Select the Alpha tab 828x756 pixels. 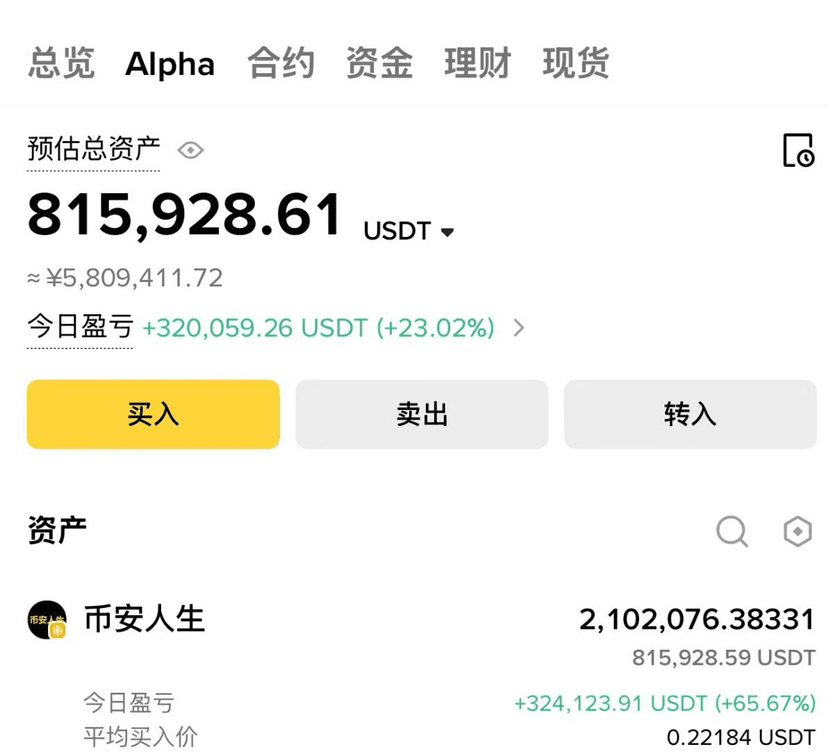(170, 64)
